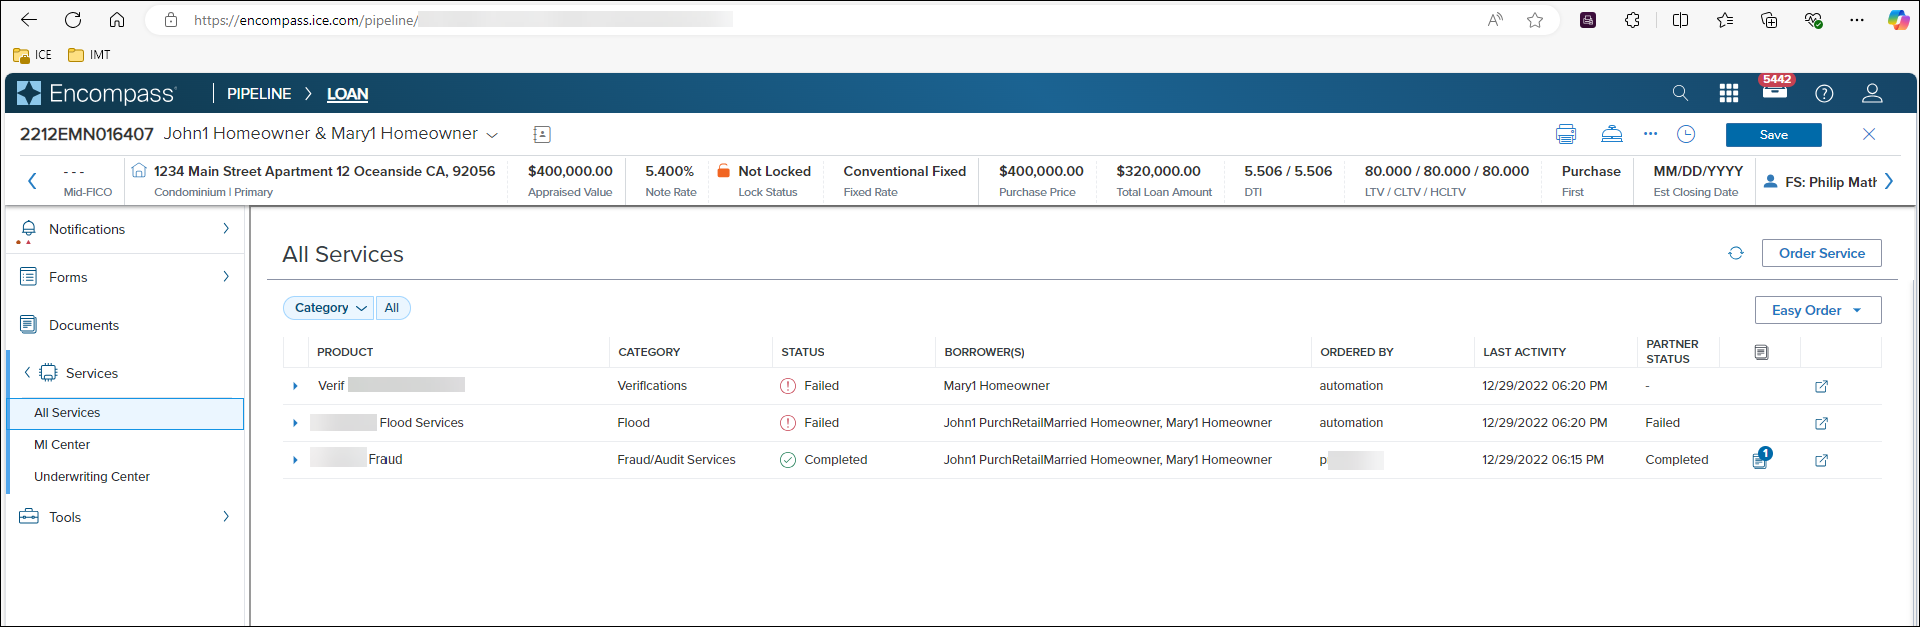Open the Easy Order dropdown

1817,310
